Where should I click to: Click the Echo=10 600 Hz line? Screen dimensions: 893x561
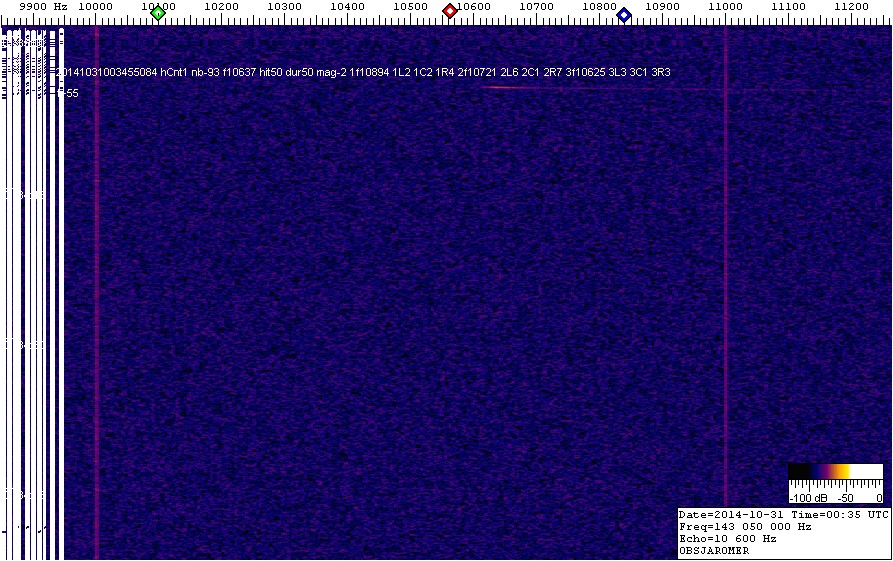click(x=727, y=538)
